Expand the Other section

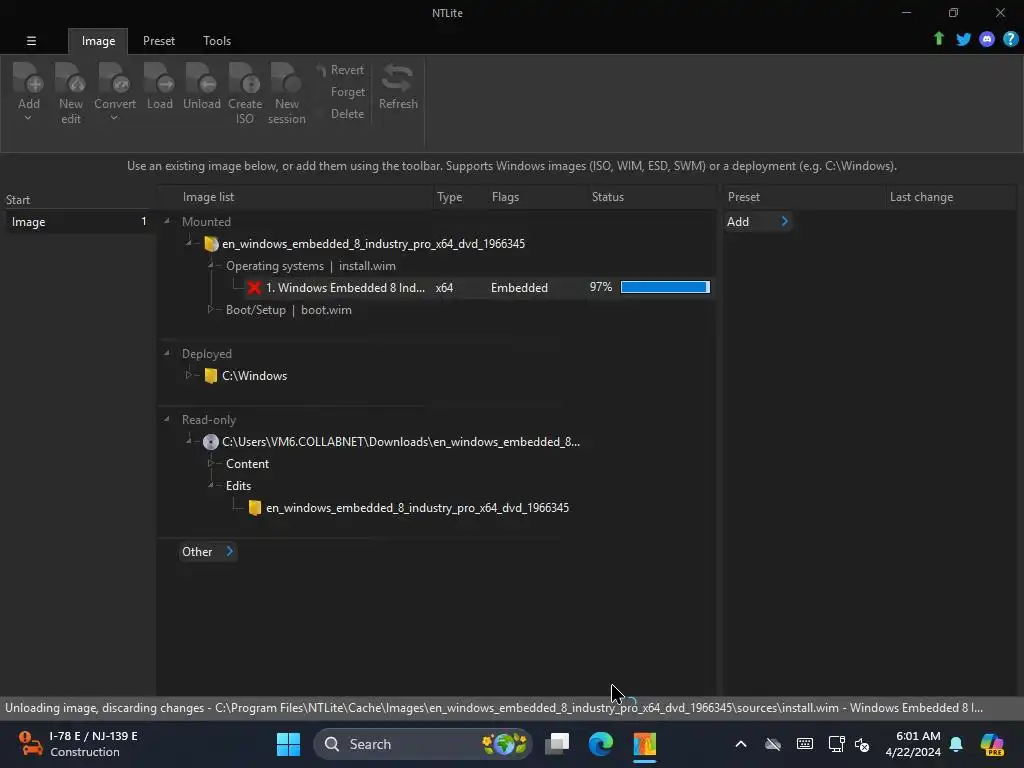coord(208,552)
